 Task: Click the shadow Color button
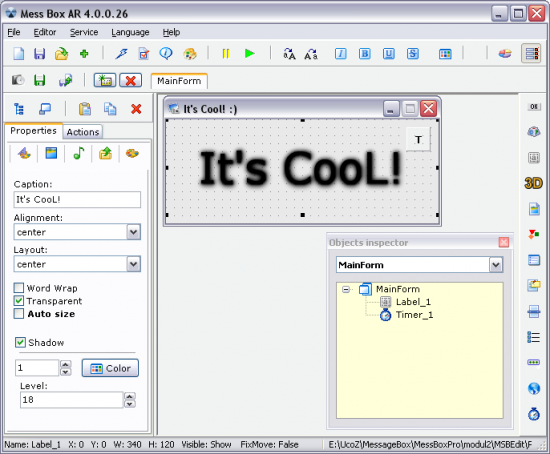click(110, 368)
